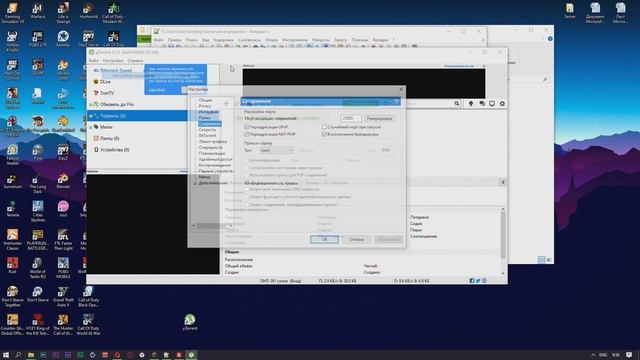Open PUBG LITE desktop shortcut
The width and height of the screenshot is (640, 360).
38,39
